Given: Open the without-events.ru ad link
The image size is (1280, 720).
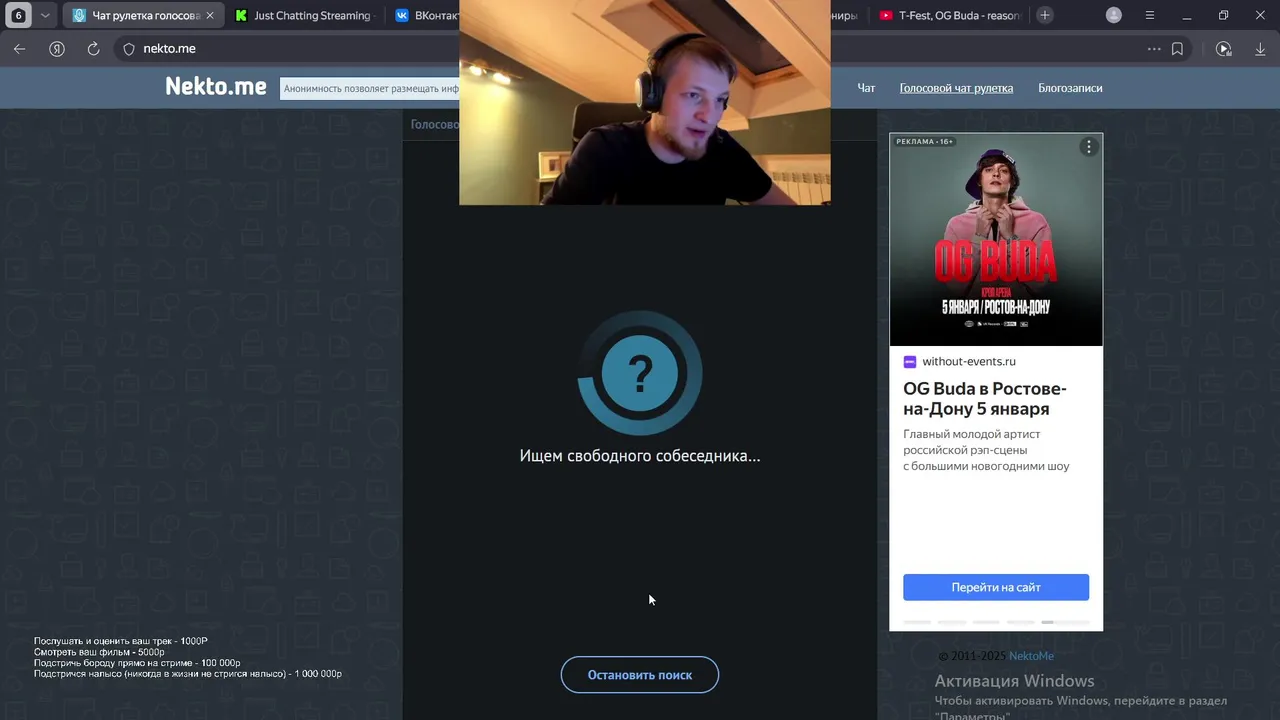Looking at the screenshot, I should tap(969, 362).
